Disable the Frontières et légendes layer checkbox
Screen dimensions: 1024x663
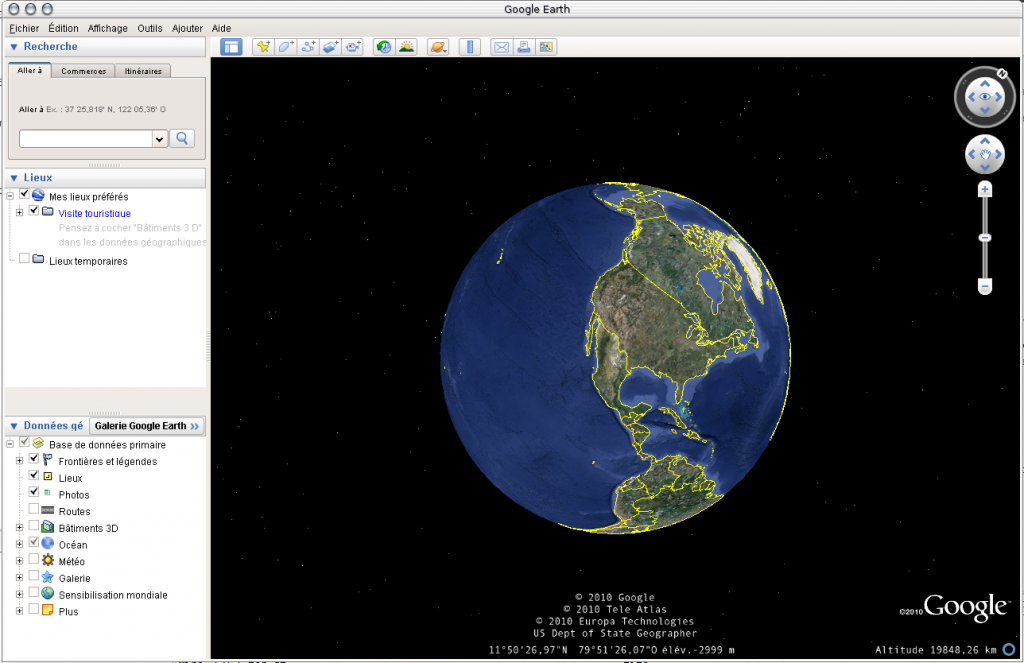(34, 459)
